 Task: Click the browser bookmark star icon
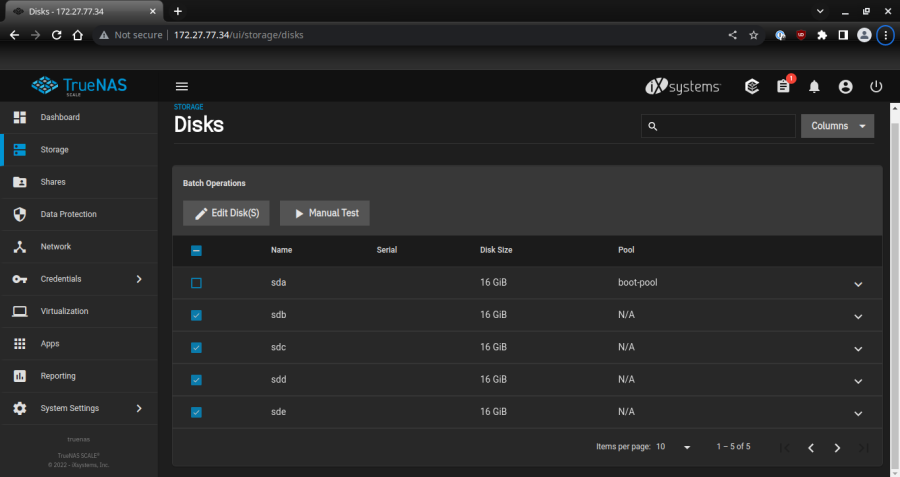[x=754, y=34]
